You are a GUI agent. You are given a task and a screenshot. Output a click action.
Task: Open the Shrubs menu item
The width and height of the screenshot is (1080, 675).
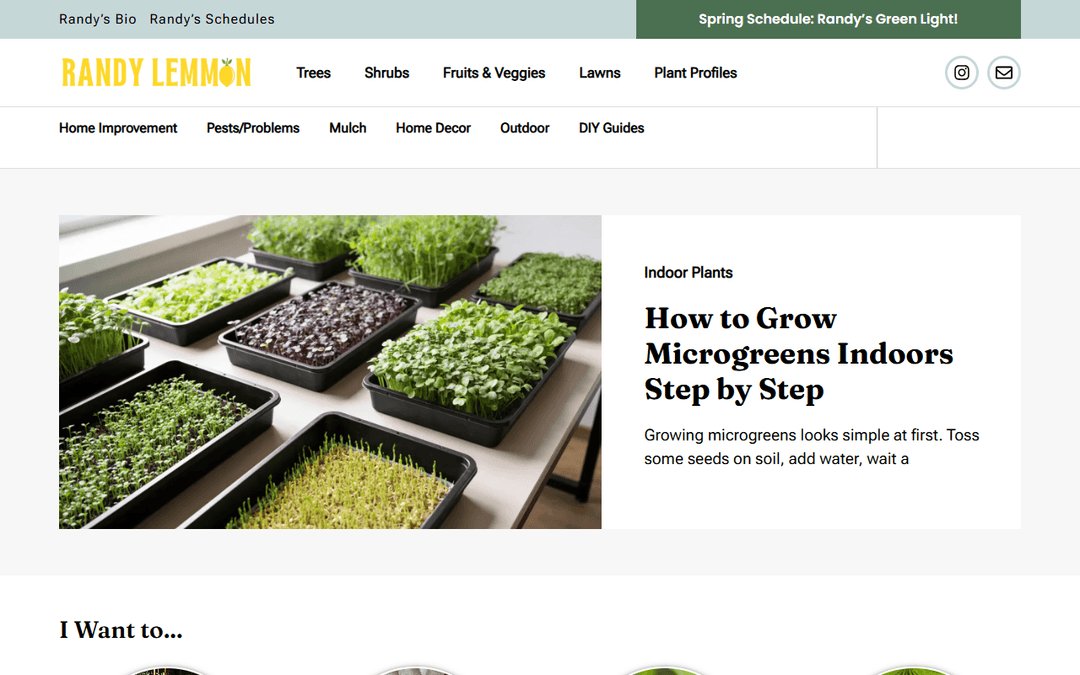(386, 73)
